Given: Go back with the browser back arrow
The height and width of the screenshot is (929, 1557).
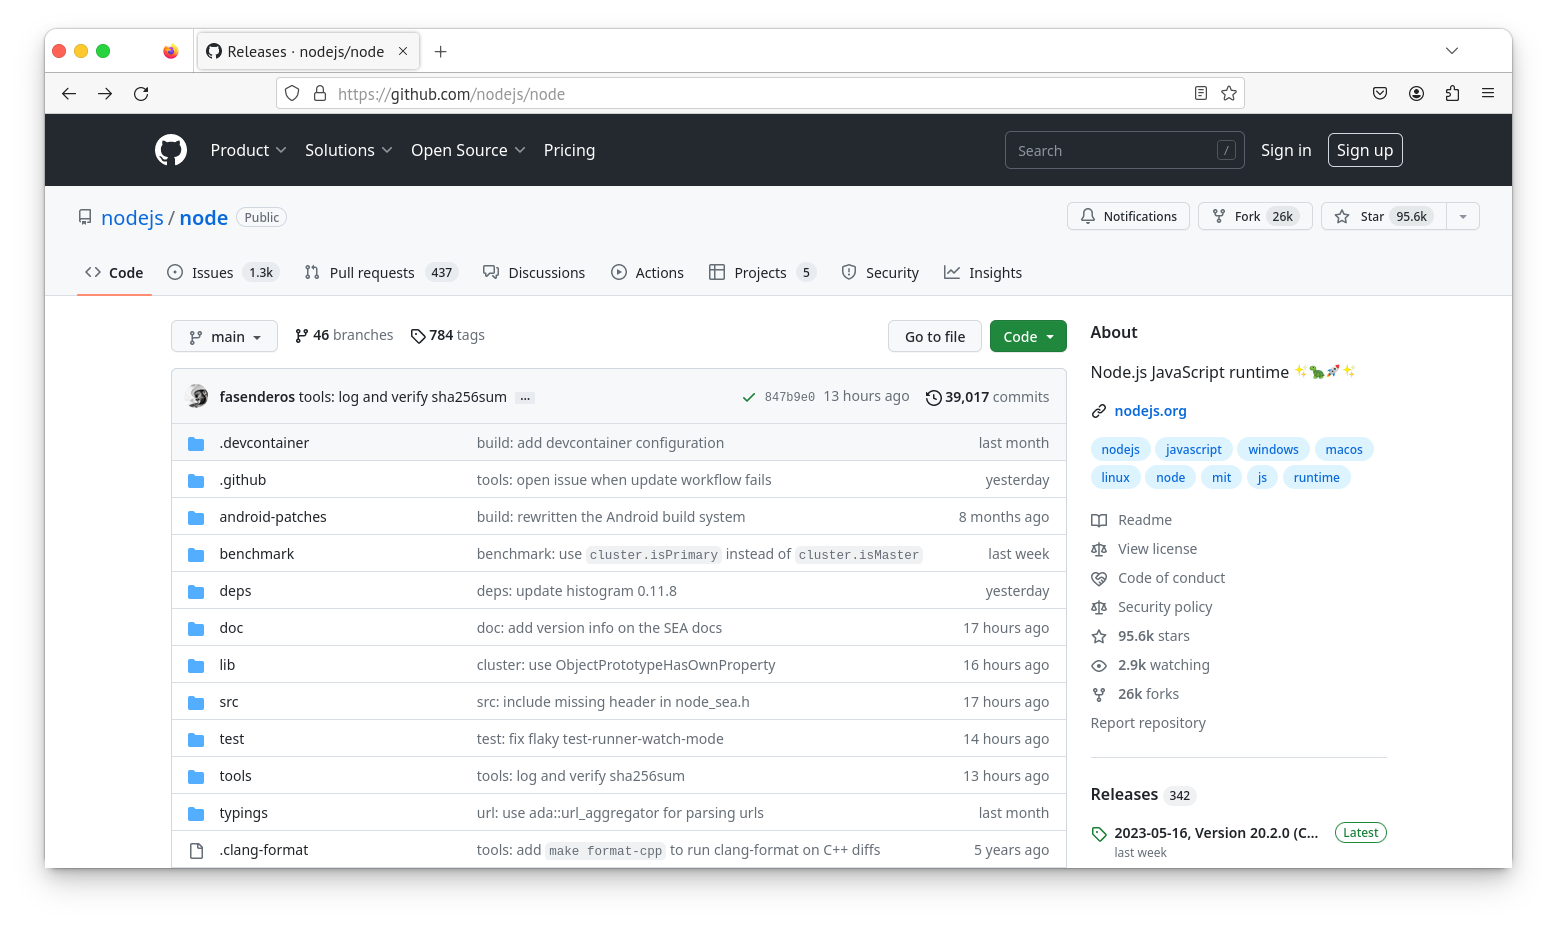Looking at the screenshot, I should (69, 94).
